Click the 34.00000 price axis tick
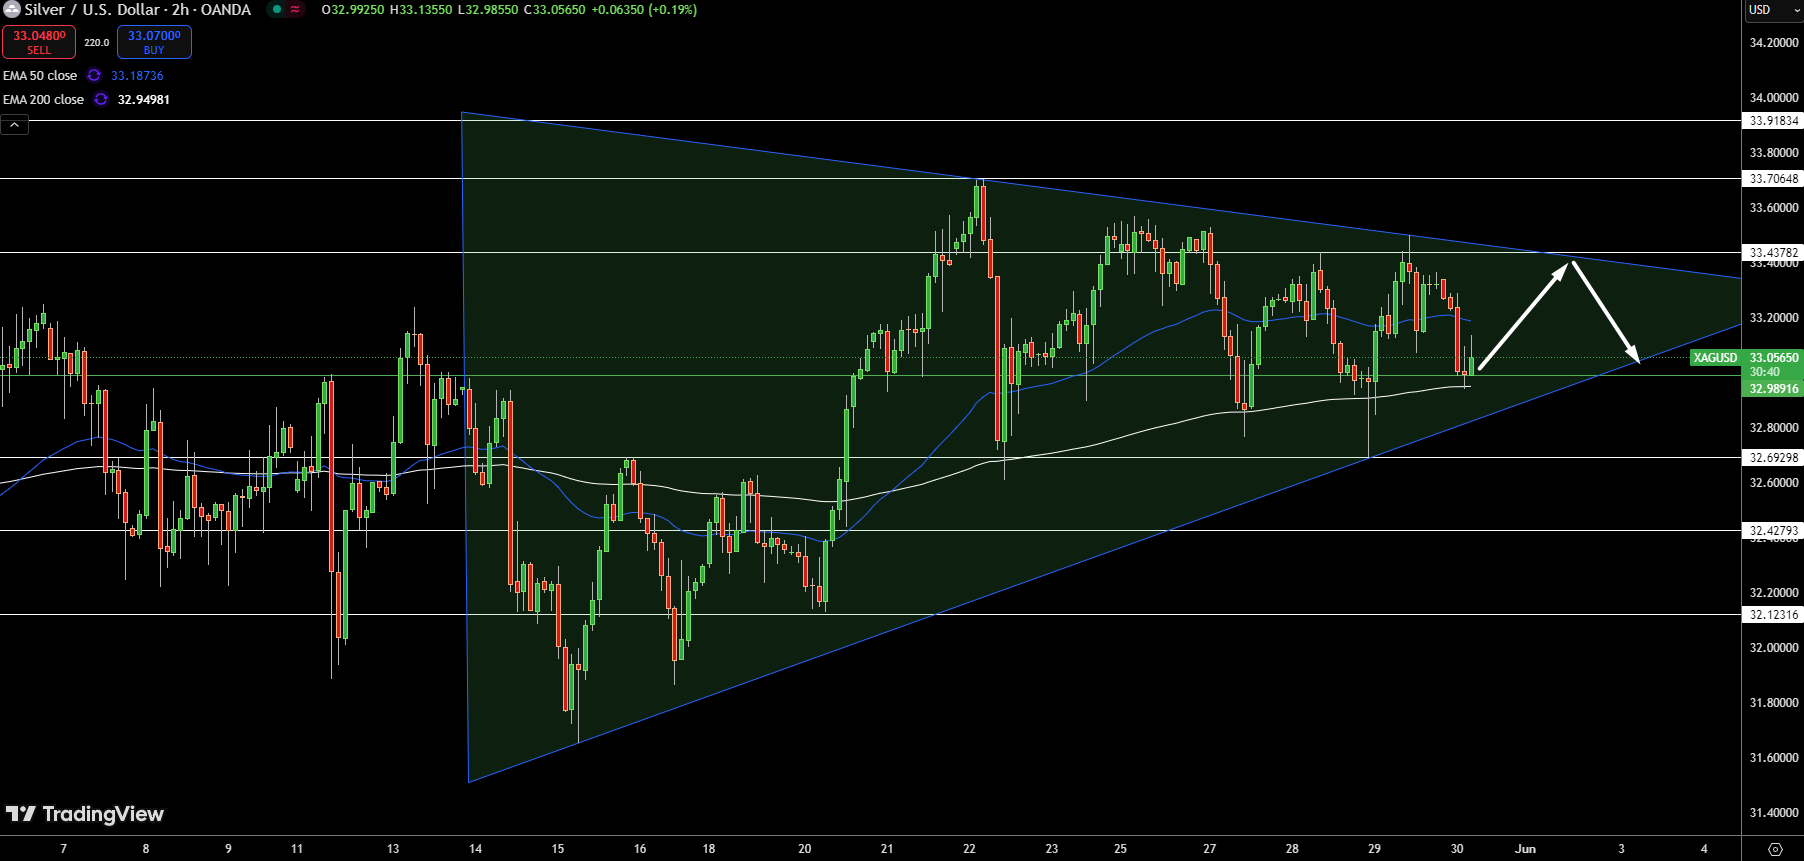 coord(1774,98)
